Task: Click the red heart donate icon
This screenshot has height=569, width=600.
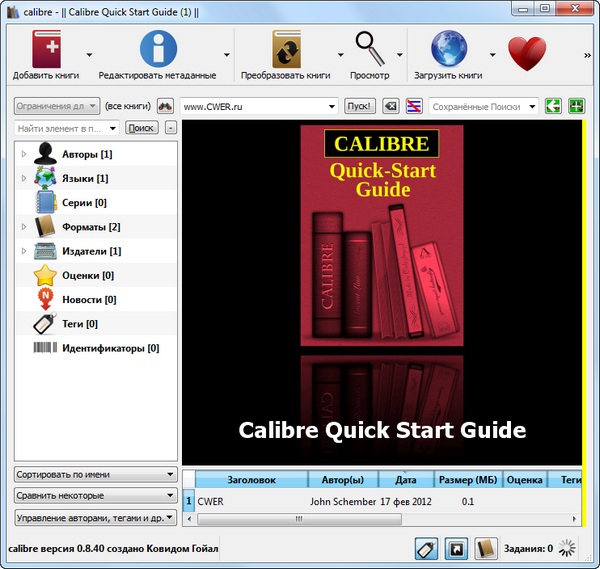Action: tap(527, 52)
